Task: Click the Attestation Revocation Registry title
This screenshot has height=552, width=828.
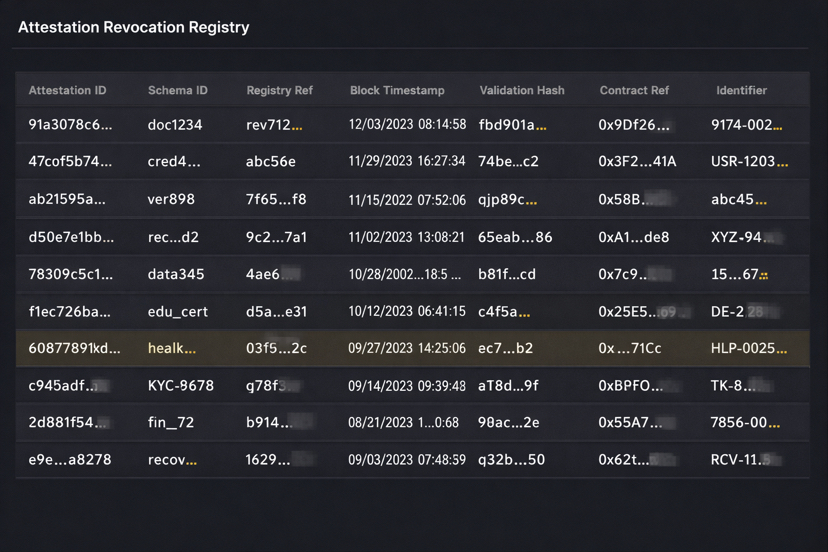Action: [133, 27]
